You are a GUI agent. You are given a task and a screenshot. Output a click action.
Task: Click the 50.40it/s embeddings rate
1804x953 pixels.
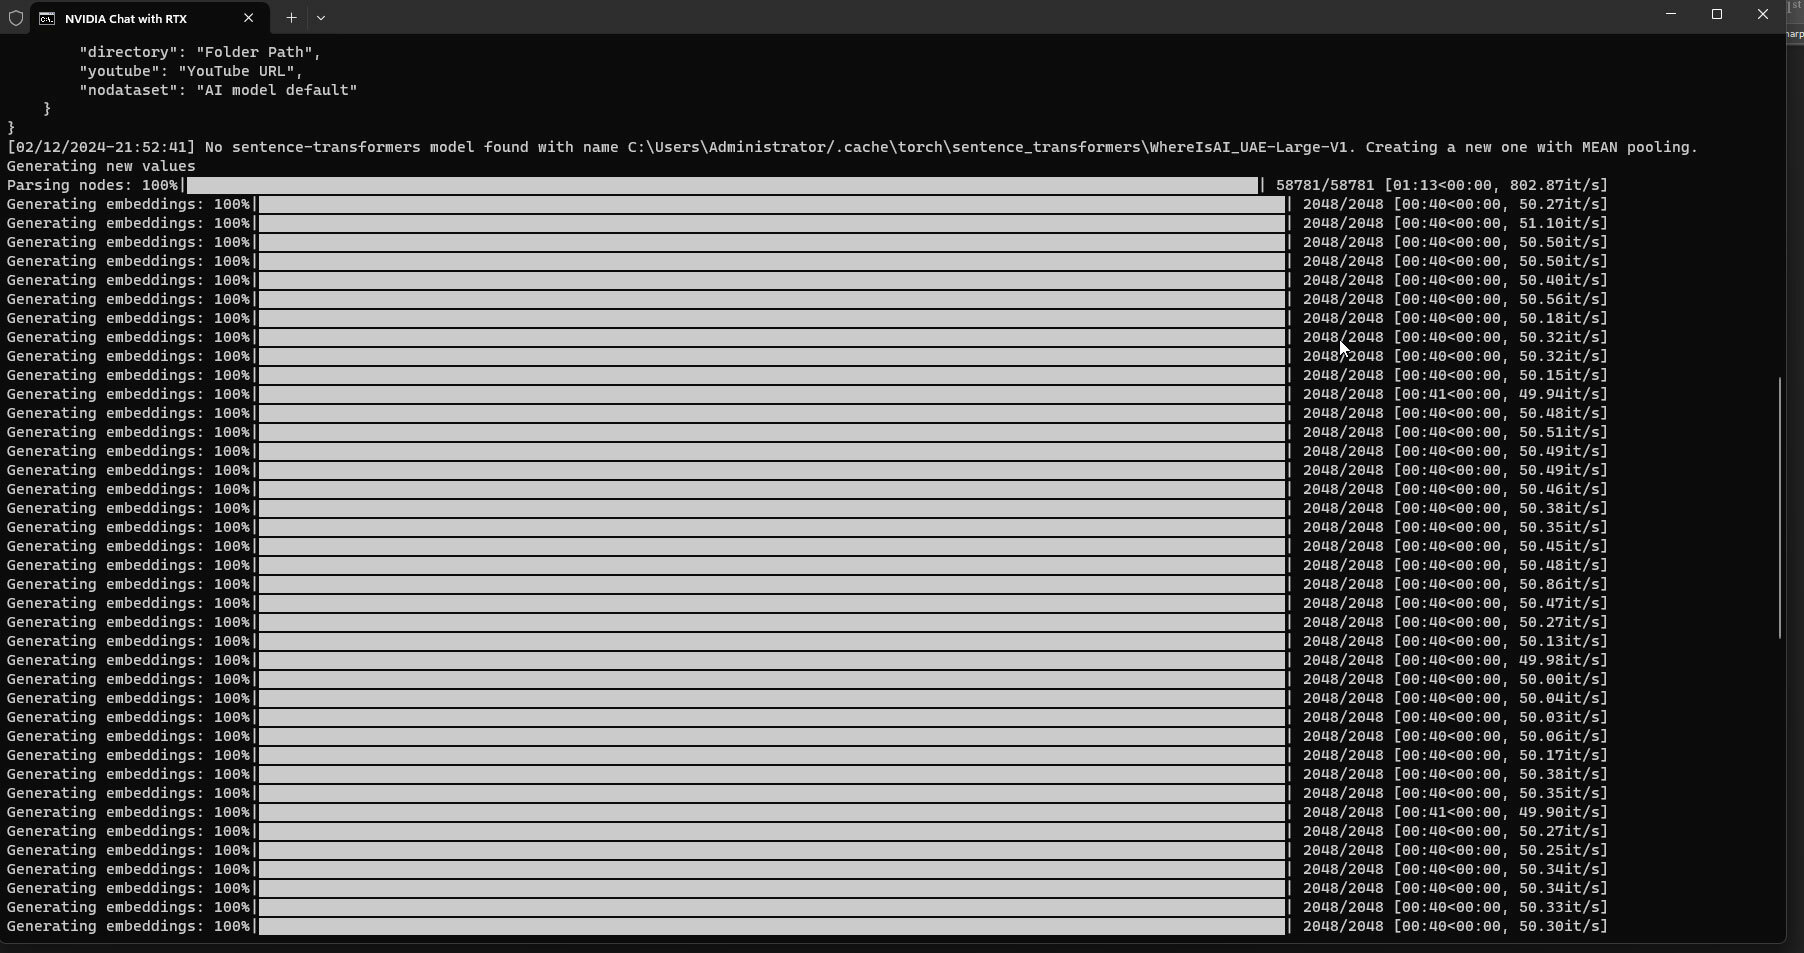coord(1559,280)
